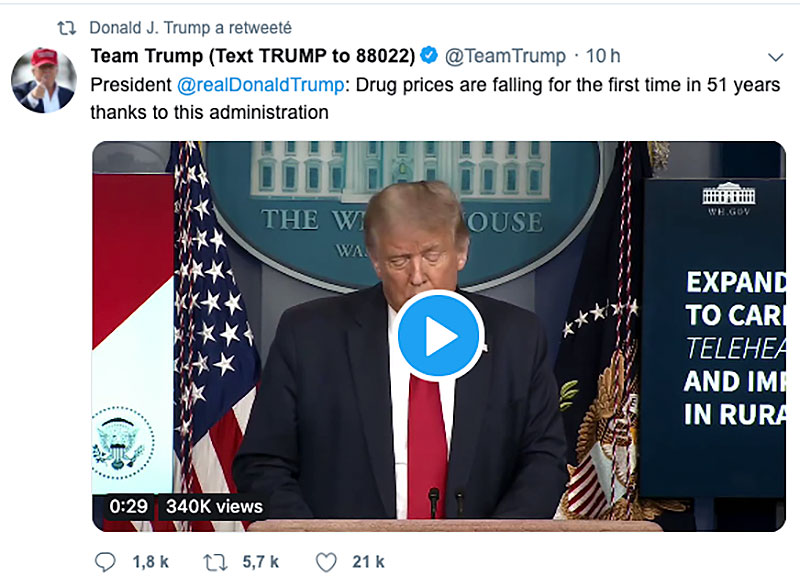Open the tweet options chevron
Viewport: 800px width, 585px height.
tap(776, 56)
